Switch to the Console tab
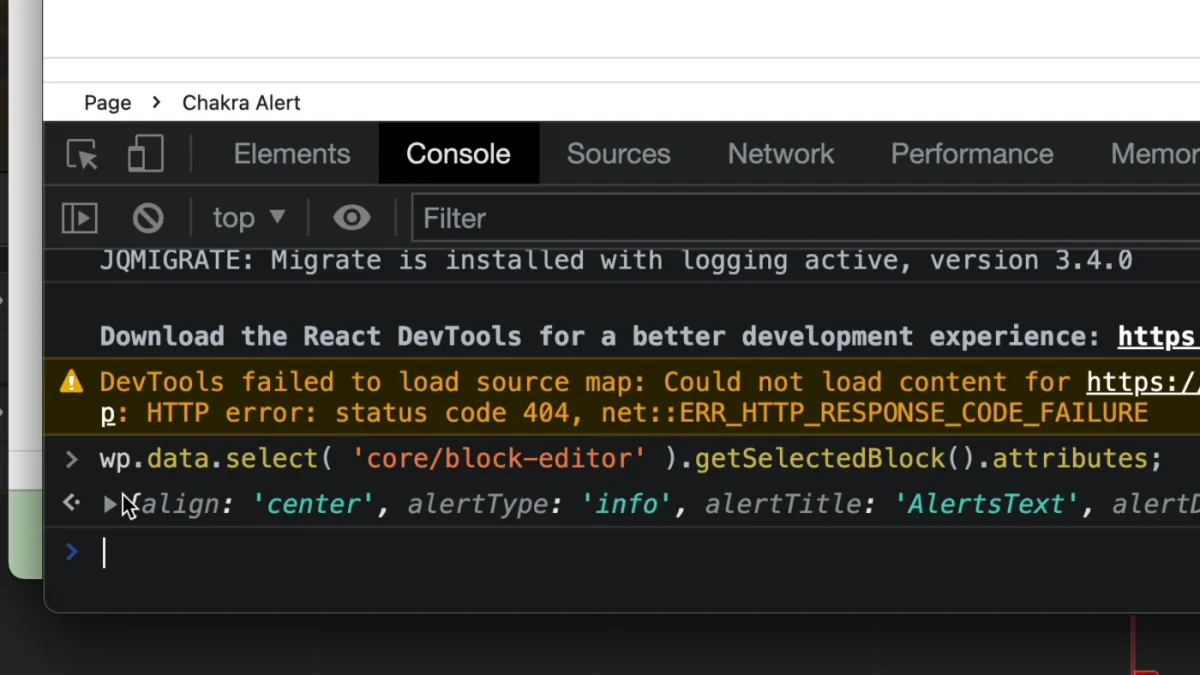The width and height of the screenshot is (1200, 675). tap(458, 153)
